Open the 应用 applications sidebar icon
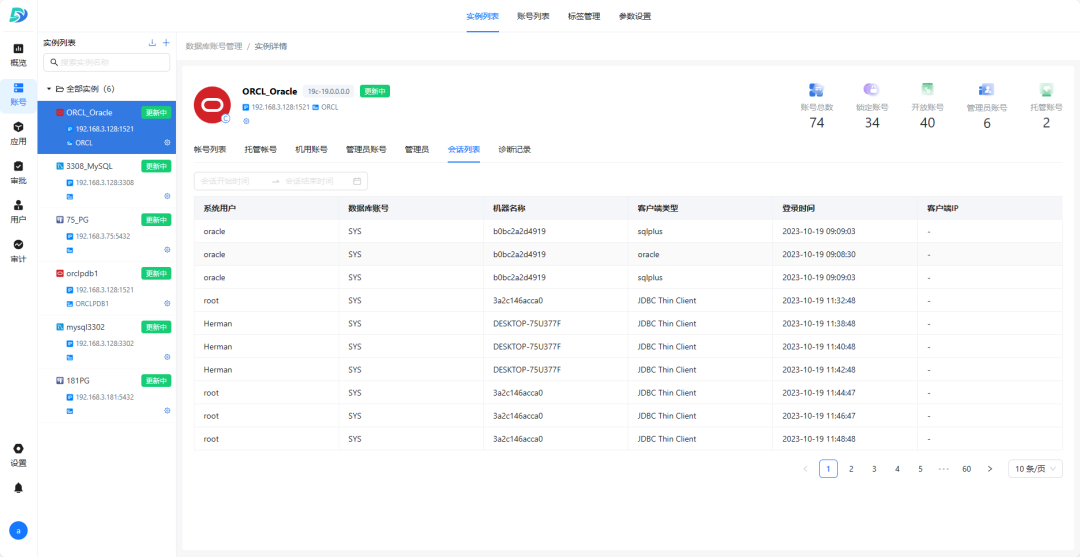 tap(19, 134)
